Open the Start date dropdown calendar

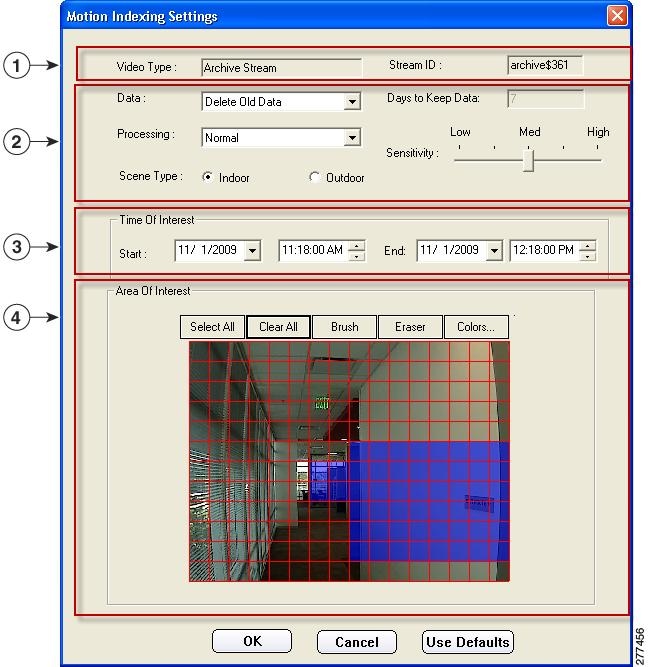coord(253,251)
